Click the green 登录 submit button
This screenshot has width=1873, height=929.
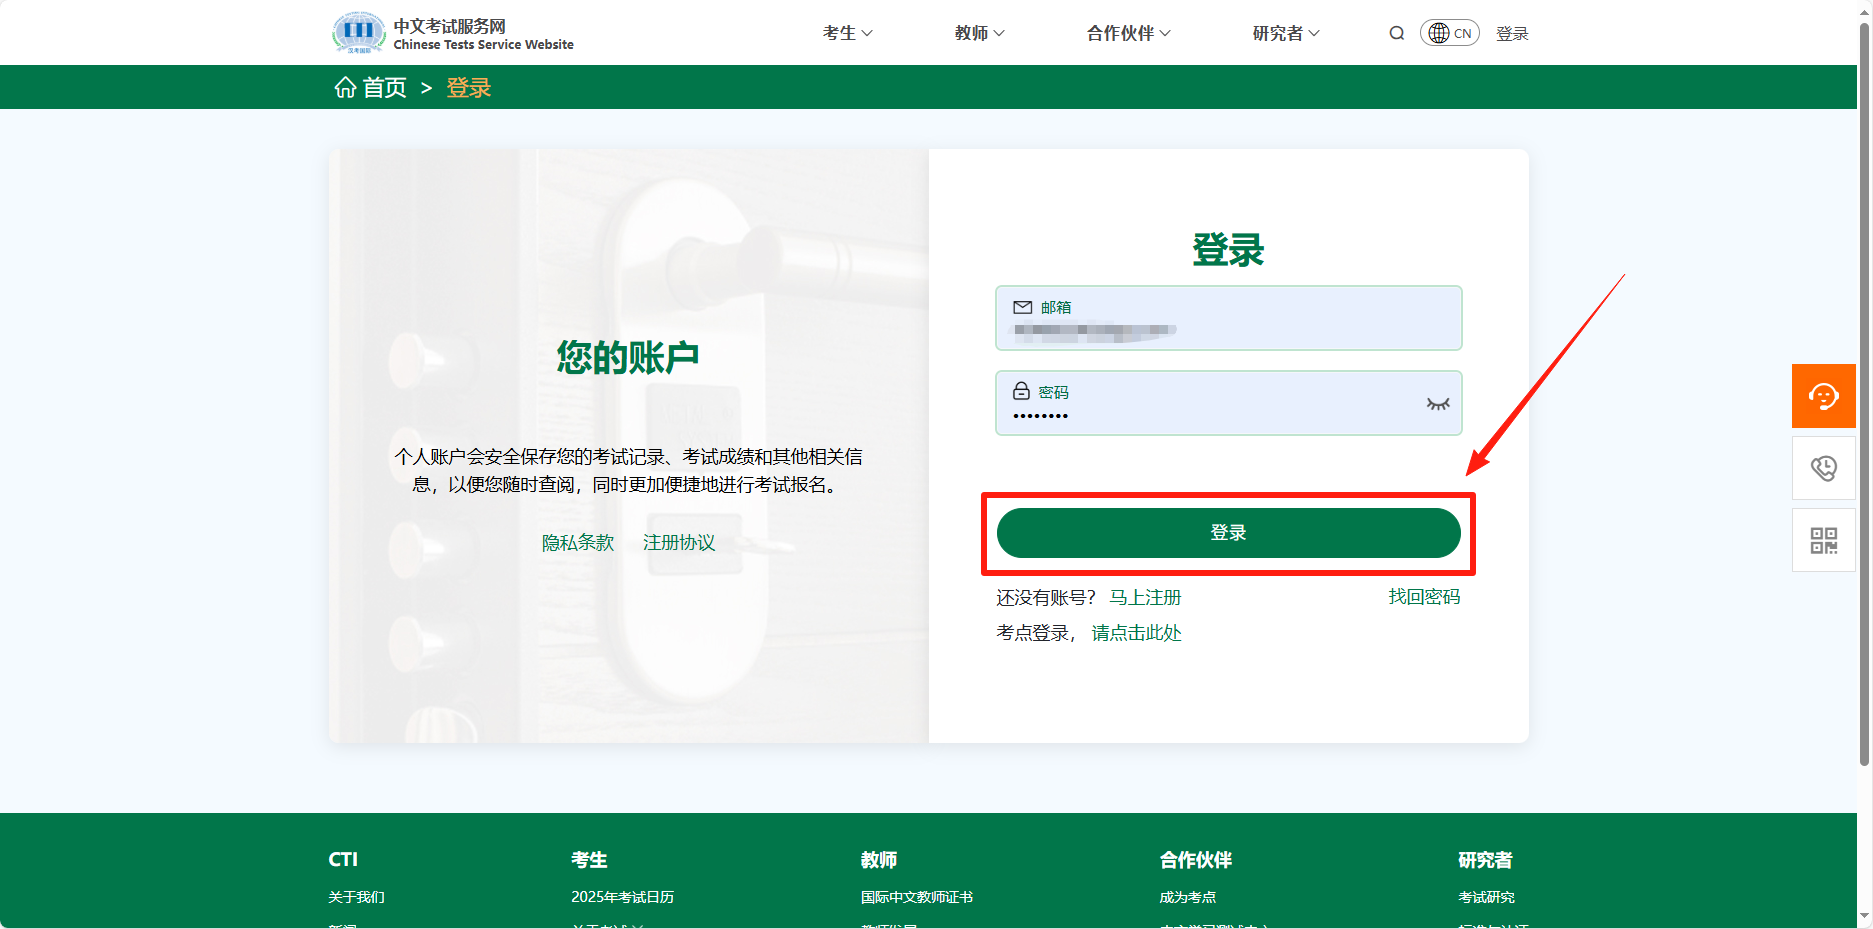[x=1228, y=533]
